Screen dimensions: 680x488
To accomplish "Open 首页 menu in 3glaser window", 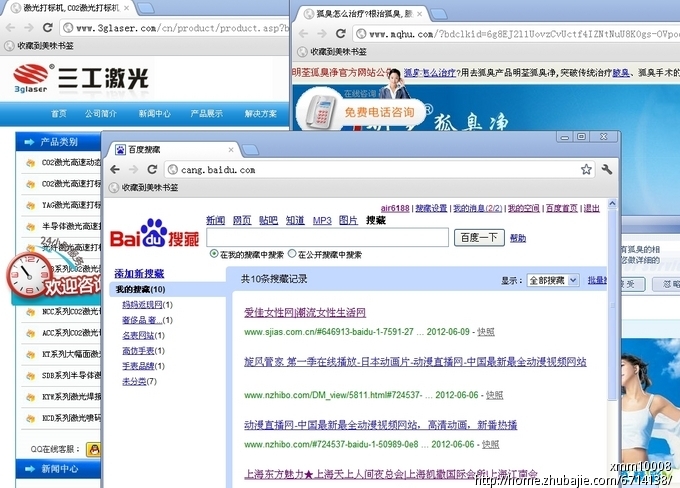I will [59, 114].
